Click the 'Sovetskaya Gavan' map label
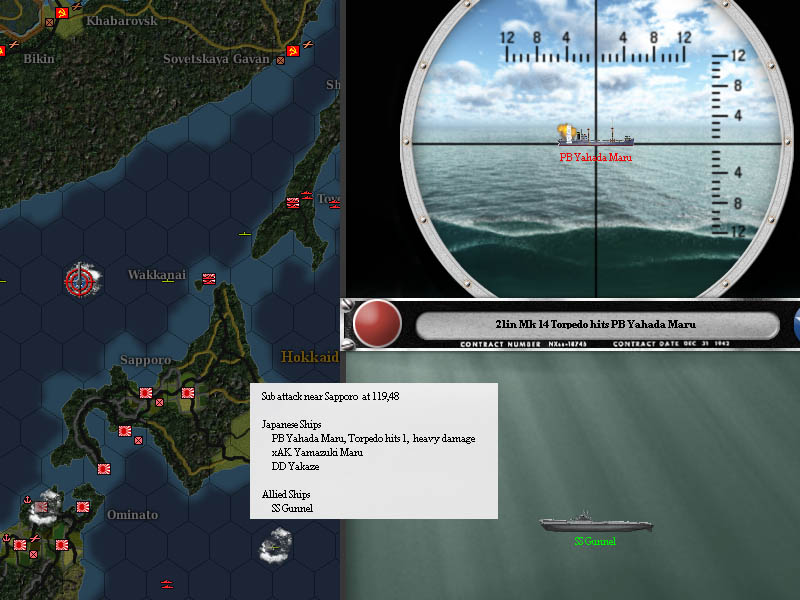The width and height of the screenshot is (800, 600). [216, 59]
